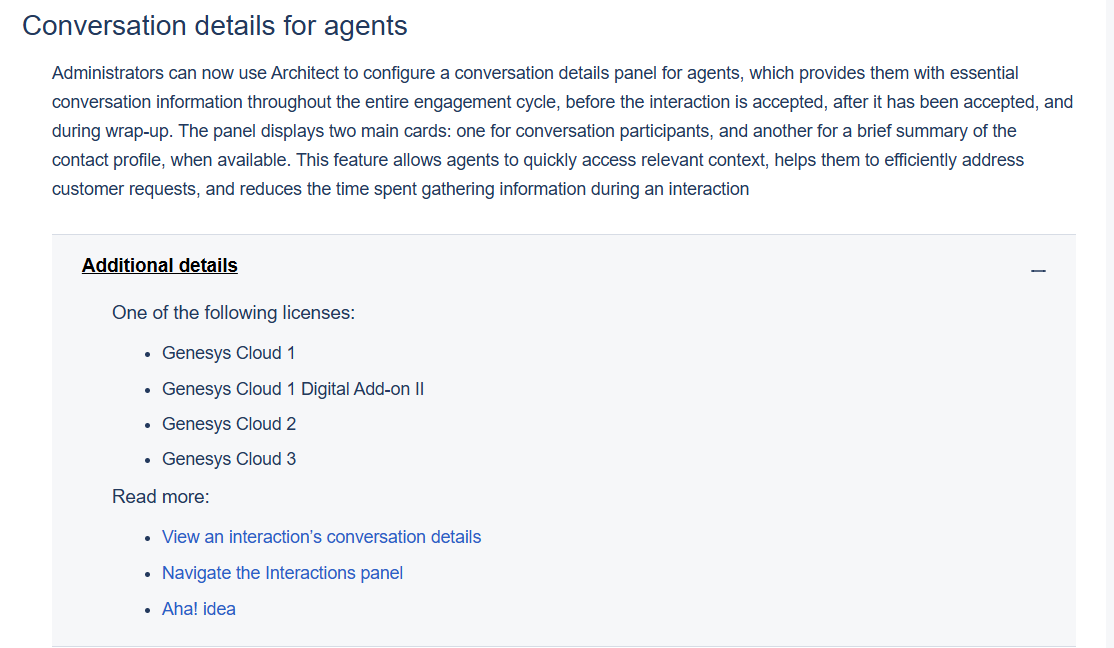
Task: Click the Genesys Cloud 3 list item
Action: (229, 459)
